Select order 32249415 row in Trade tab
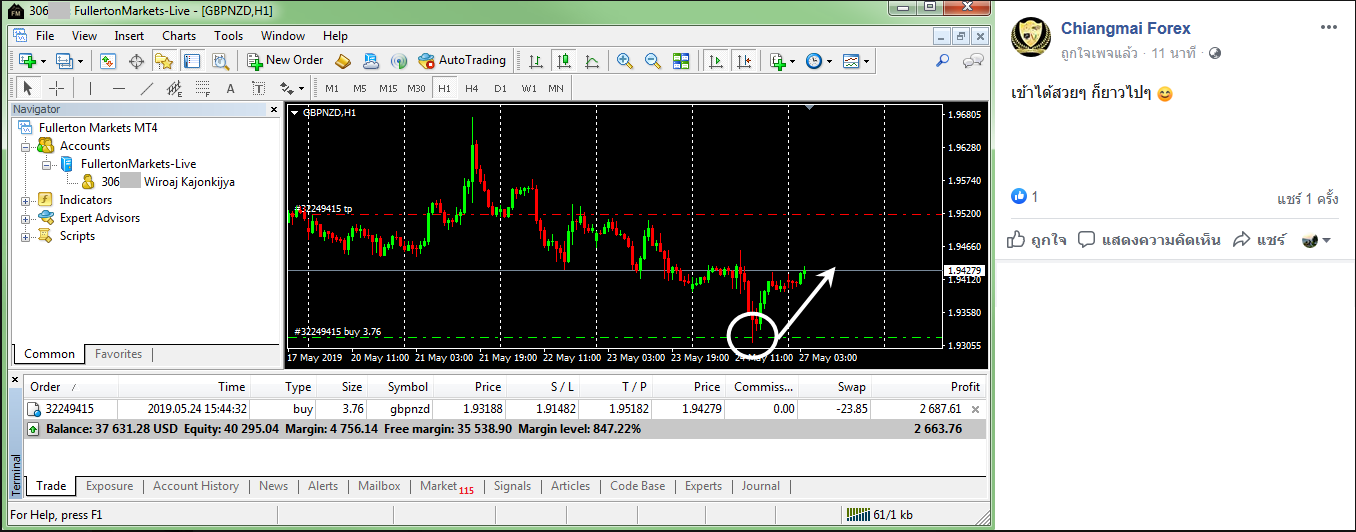 coord(504,409)
